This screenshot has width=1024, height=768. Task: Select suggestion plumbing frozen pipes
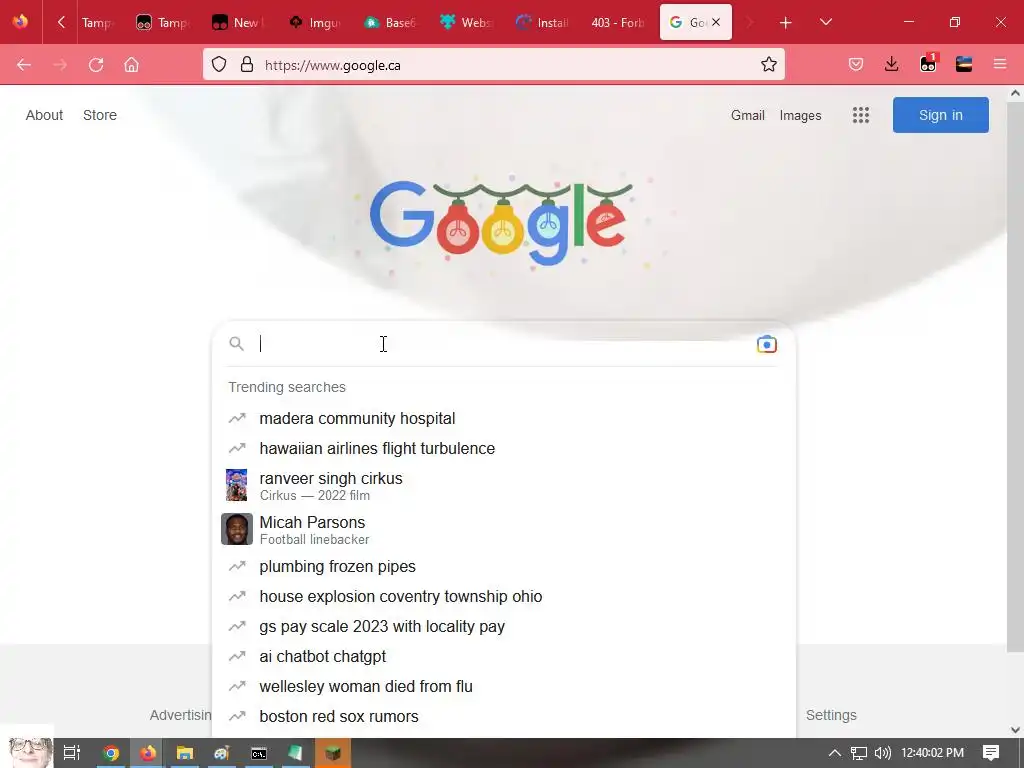click(504, 566)
